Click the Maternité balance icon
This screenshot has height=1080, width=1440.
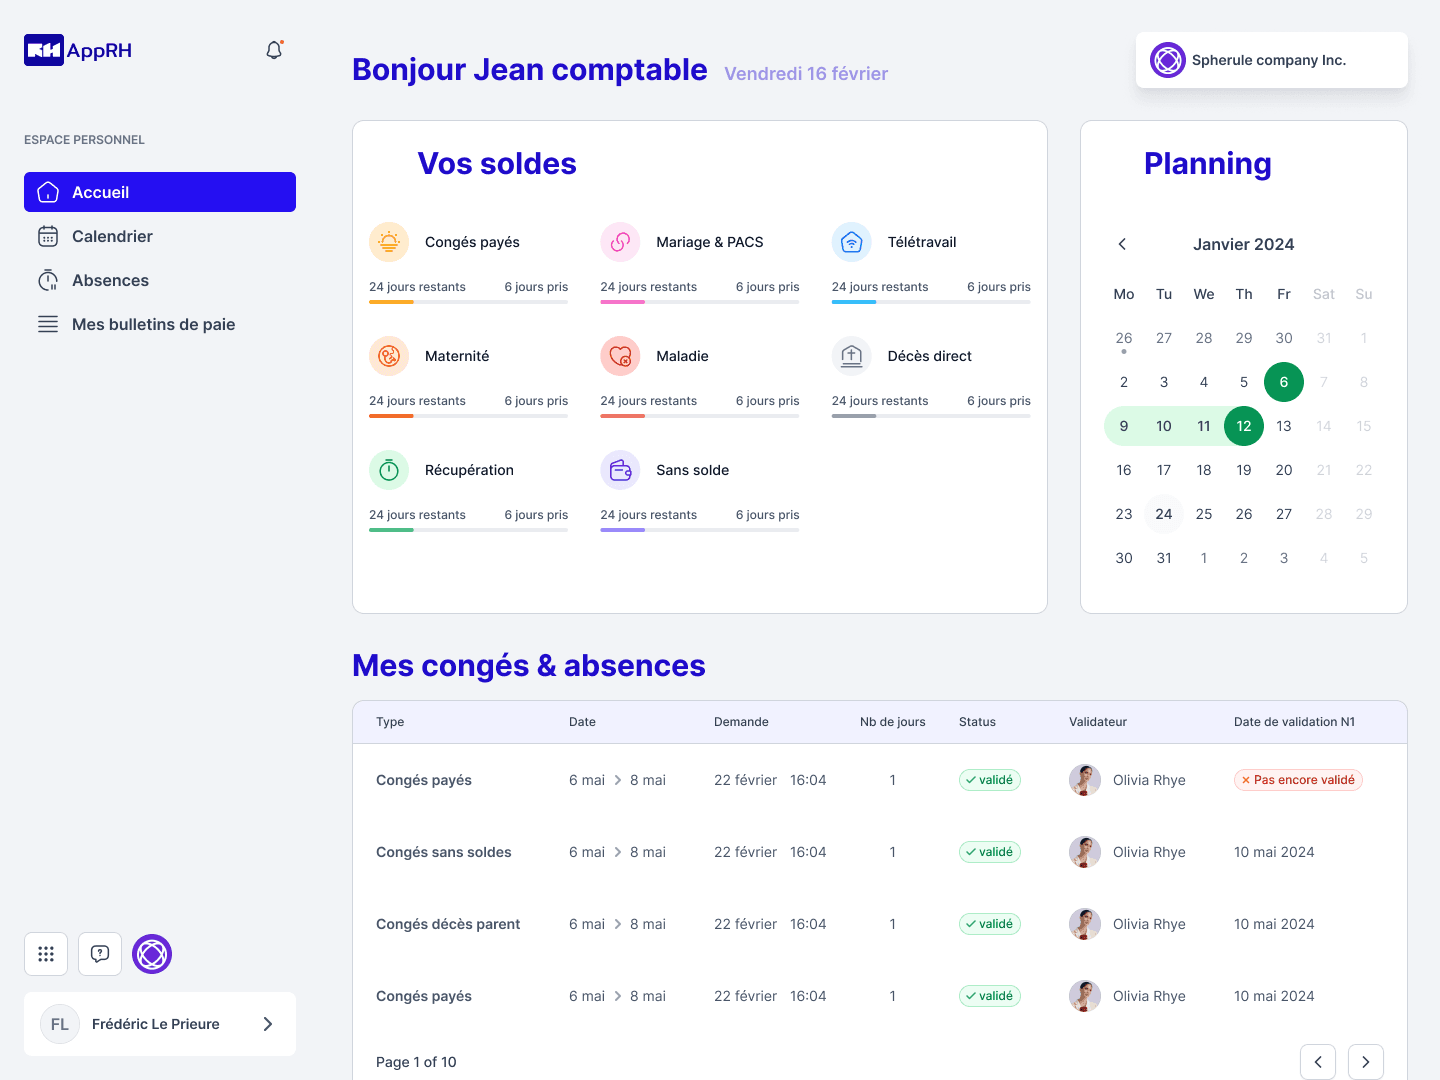coord(389,355)
